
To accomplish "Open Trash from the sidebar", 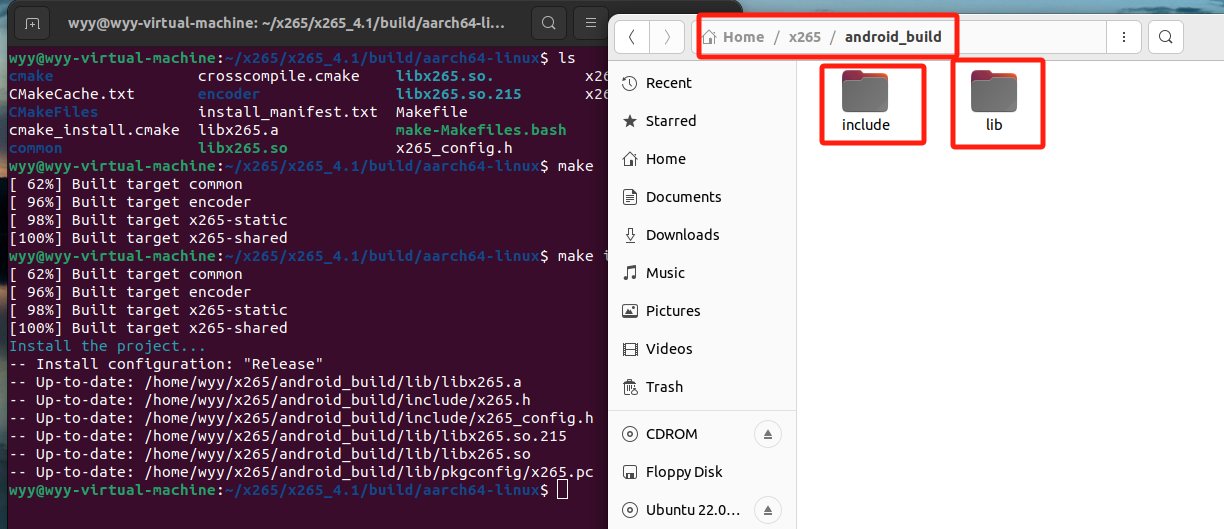I will click(664, 387).
